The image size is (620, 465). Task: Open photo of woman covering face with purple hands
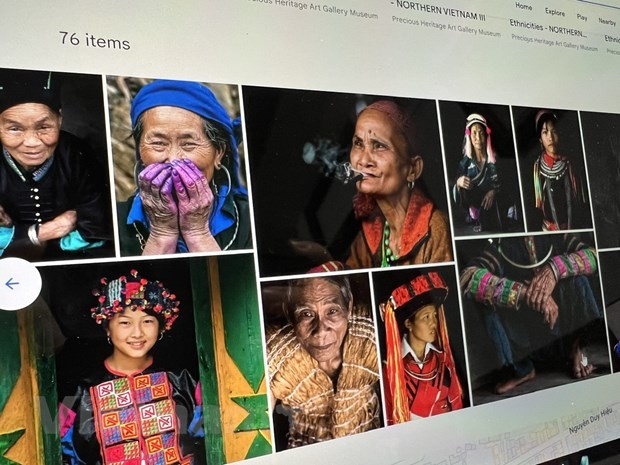pos(180,166)
